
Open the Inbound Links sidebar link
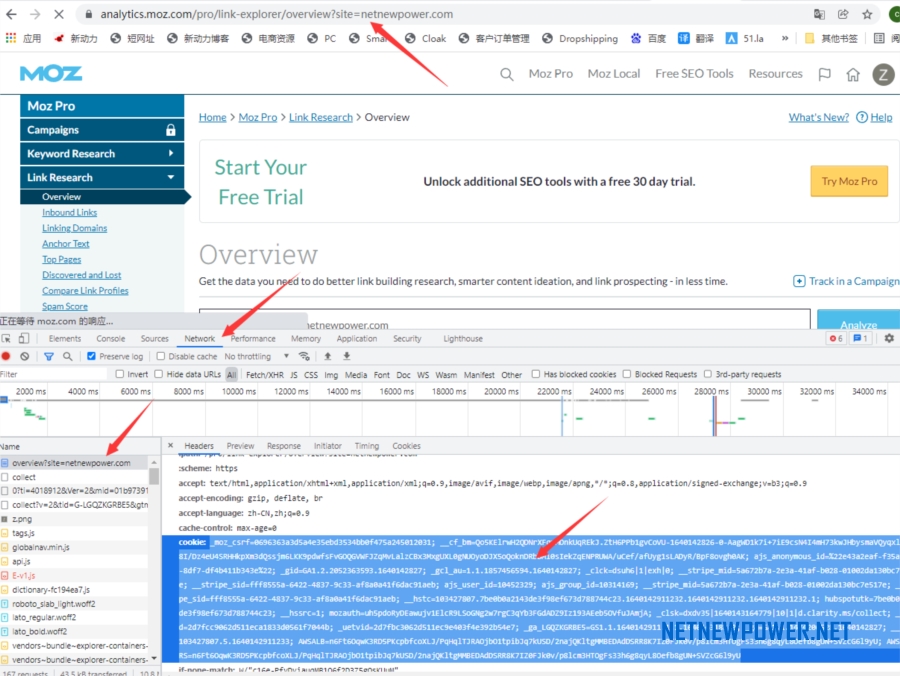[69, 212]
